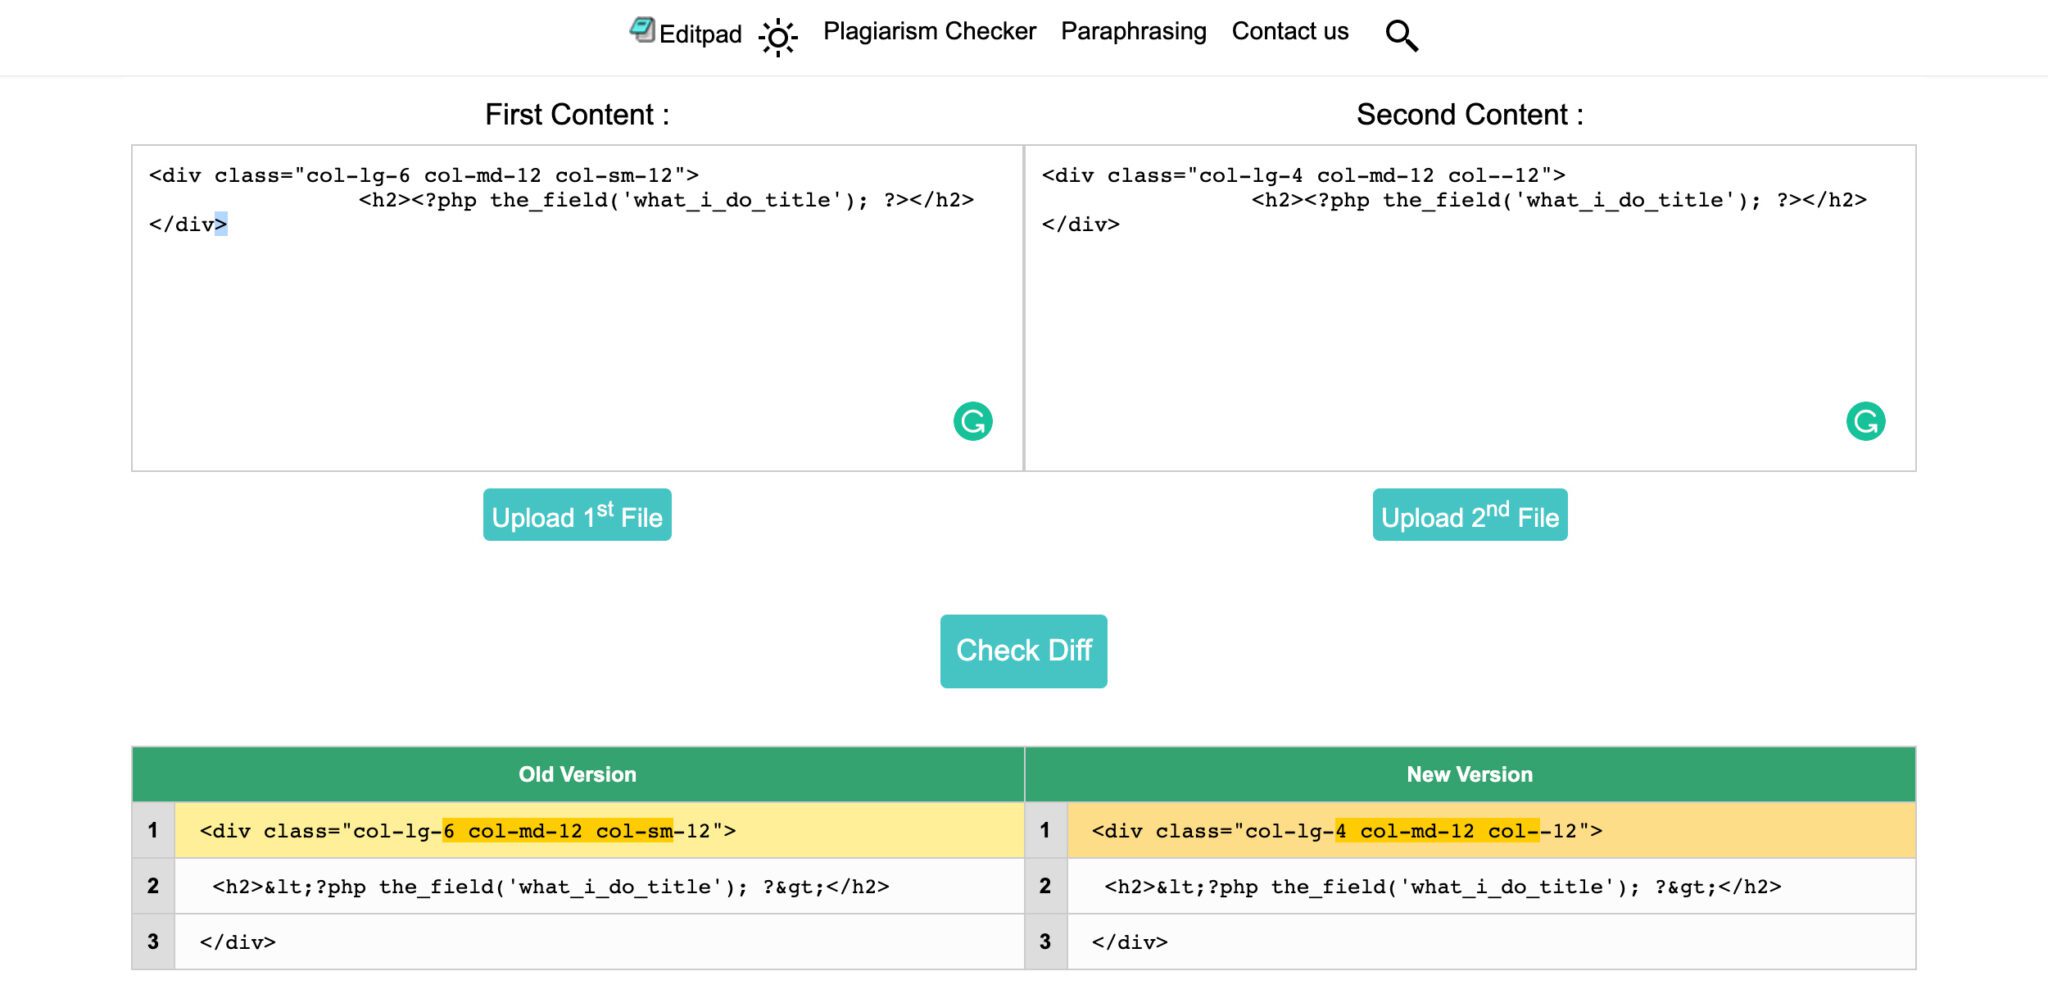Click Old Version line 2 h2 php row
The image size is (2048, 1003).
(599, 887)
